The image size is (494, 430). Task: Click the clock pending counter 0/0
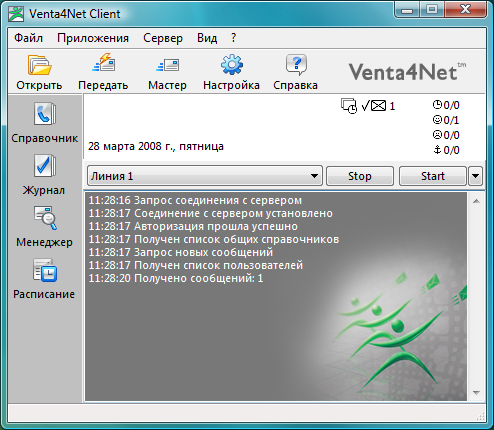tap(446, 105)
